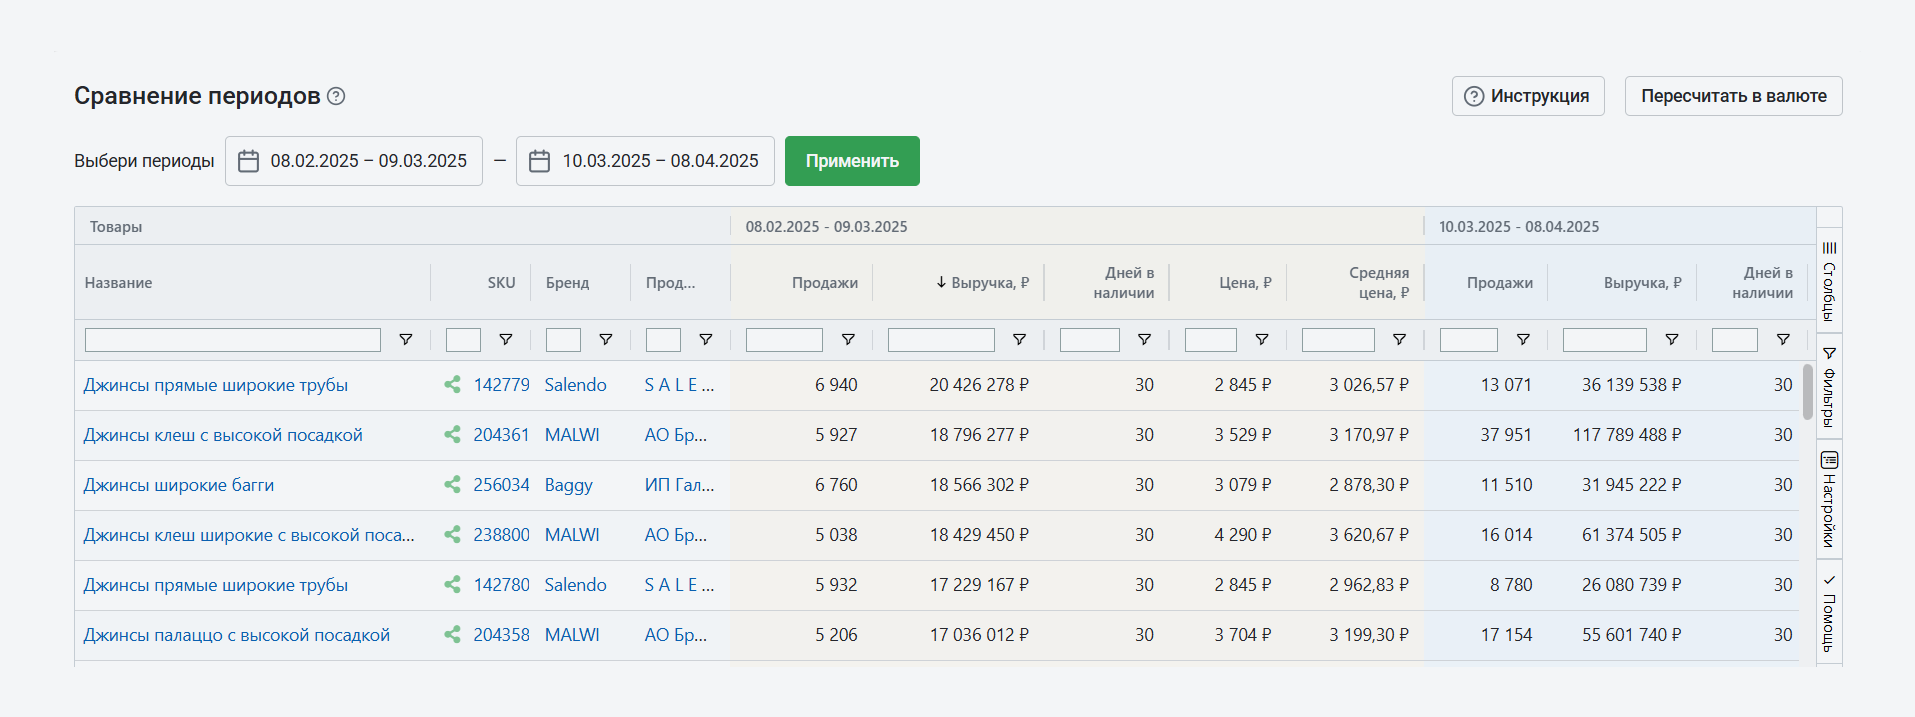Open filter icon for Средняя цена column
Viewport: 1915px width, 717px height.
[1399, 340]
